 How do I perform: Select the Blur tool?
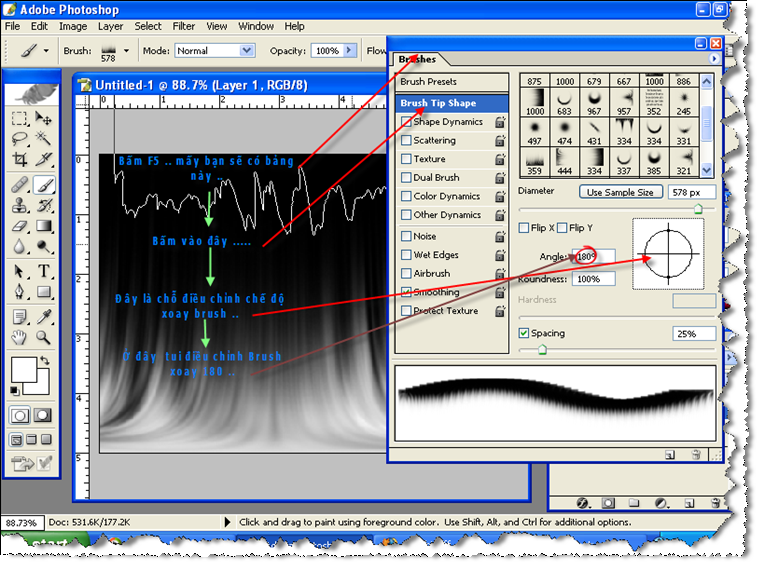pyautogui.click(x=19, y=247)
